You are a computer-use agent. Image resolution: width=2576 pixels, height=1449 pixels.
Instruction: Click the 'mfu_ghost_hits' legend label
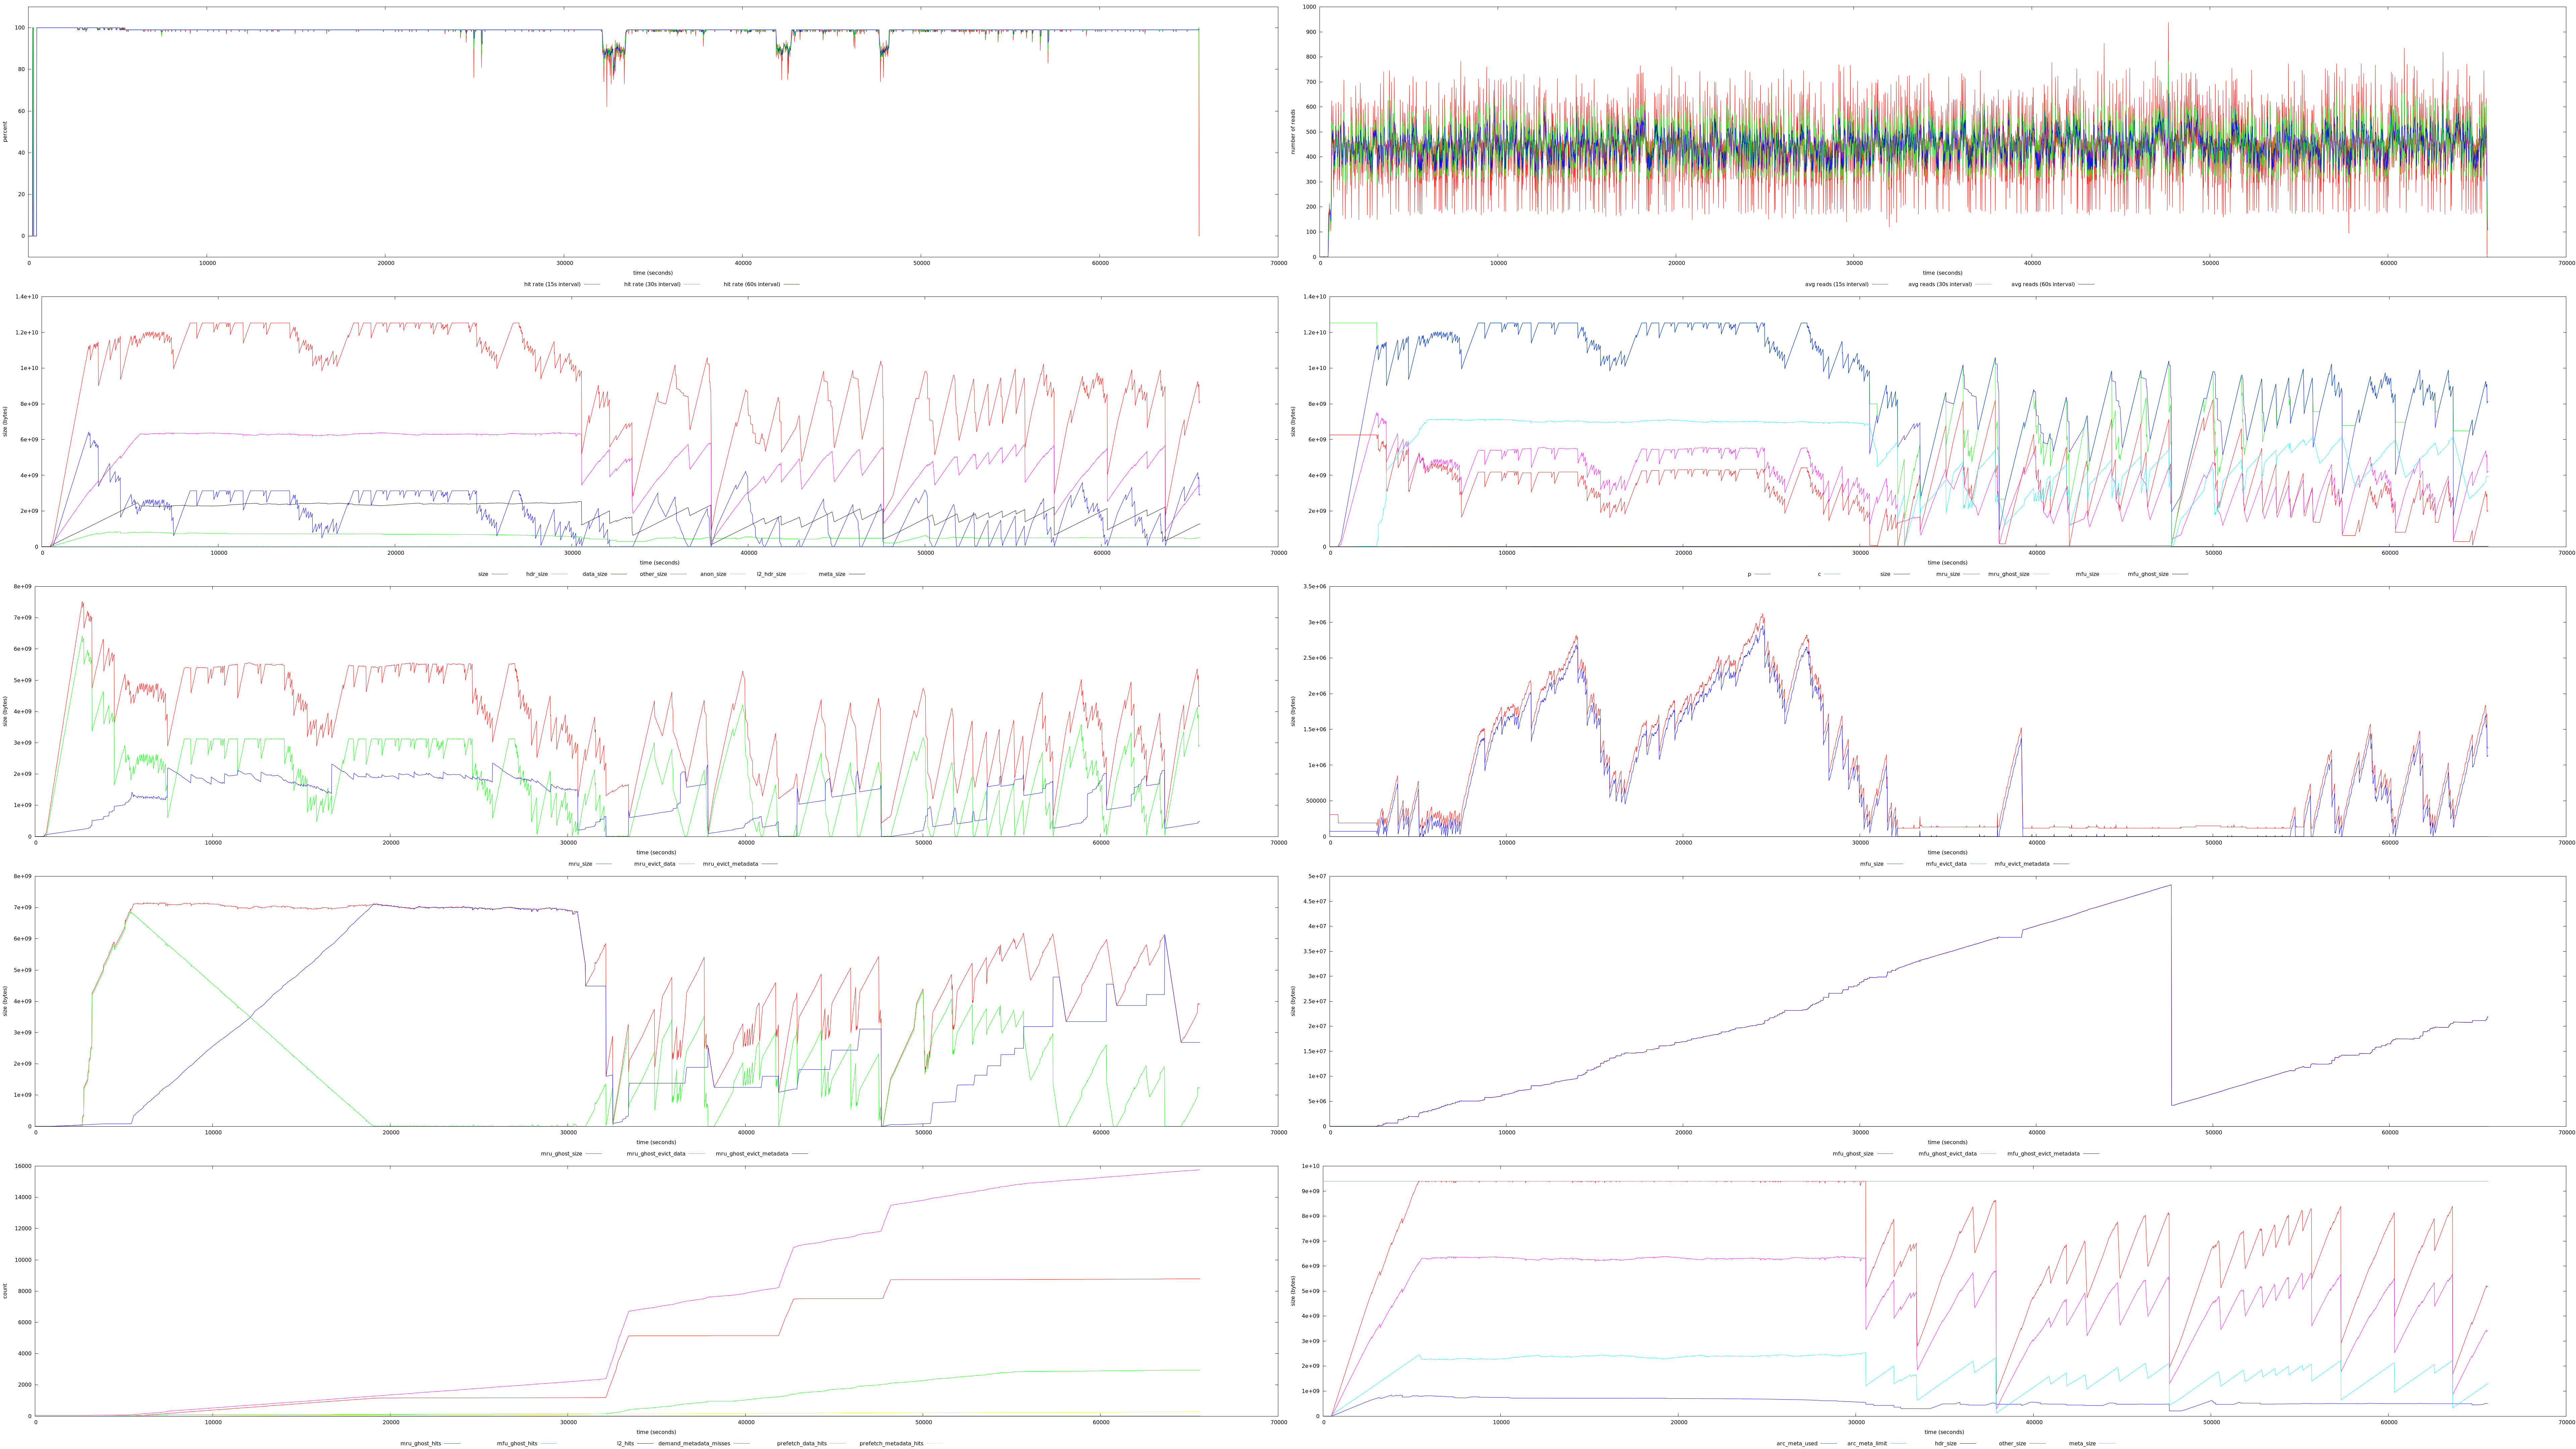[517, 1444]
